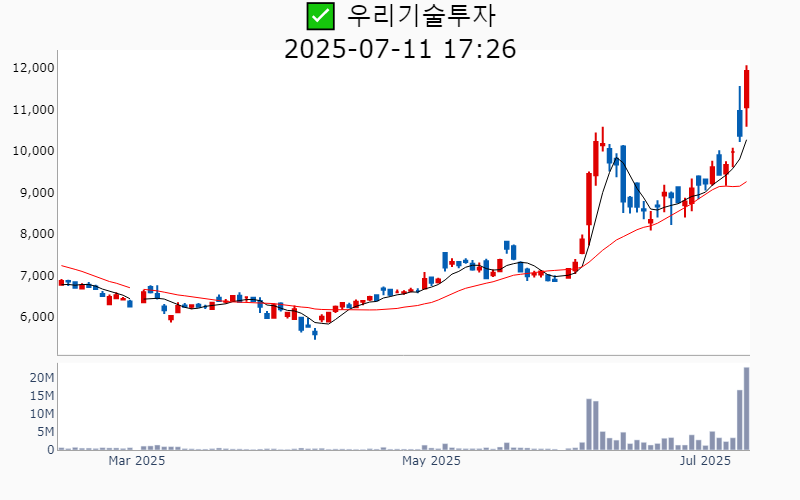This screenshot has height=500, width=800.
Task: Click the 9,000 price axis label
Action: pos(36,193)
